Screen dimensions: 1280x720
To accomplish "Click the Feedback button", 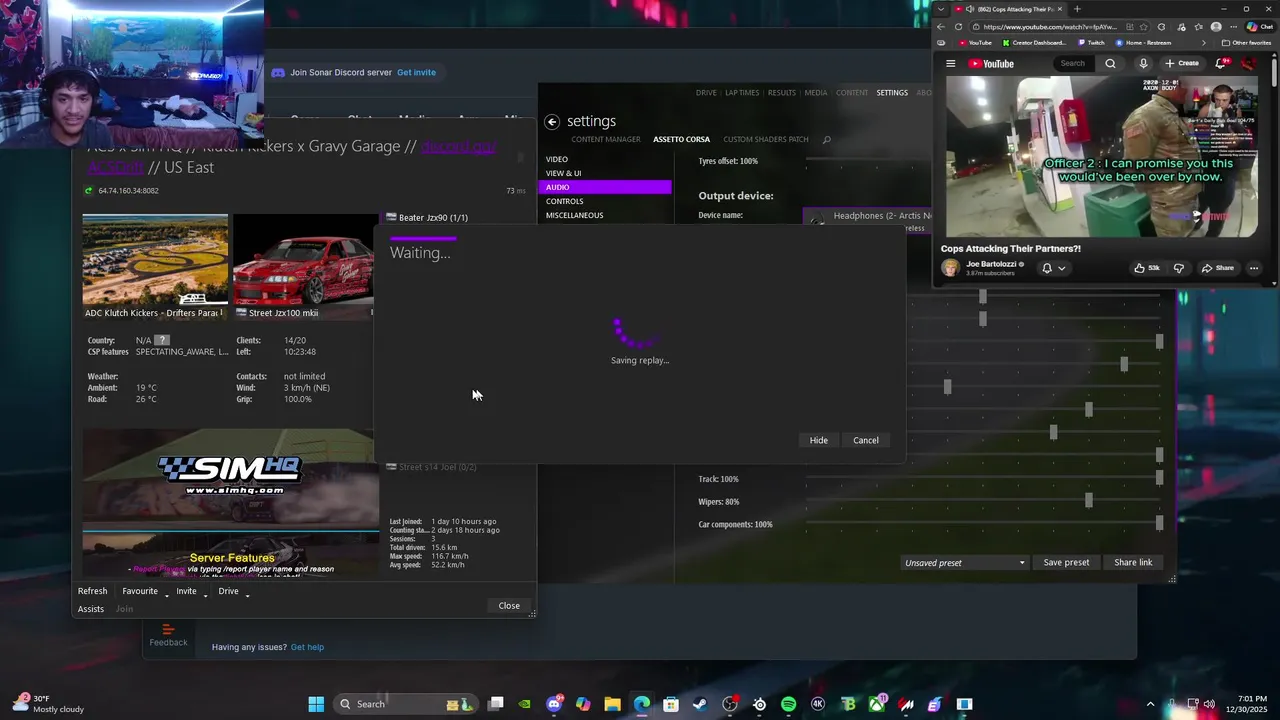I will [168, 636].
